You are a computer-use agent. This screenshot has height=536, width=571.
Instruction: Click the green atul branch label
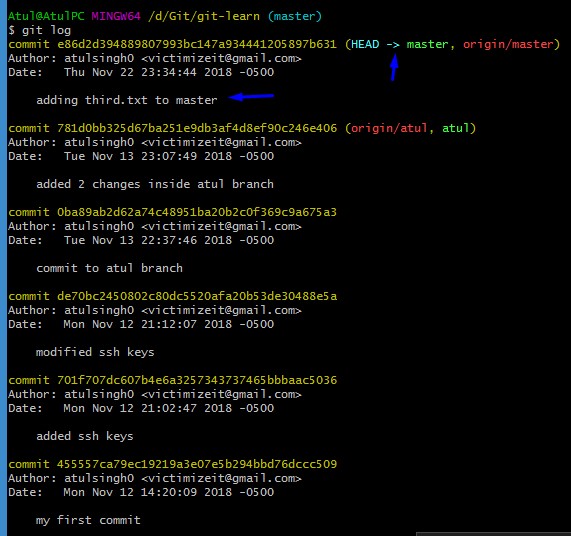point(456,128)
